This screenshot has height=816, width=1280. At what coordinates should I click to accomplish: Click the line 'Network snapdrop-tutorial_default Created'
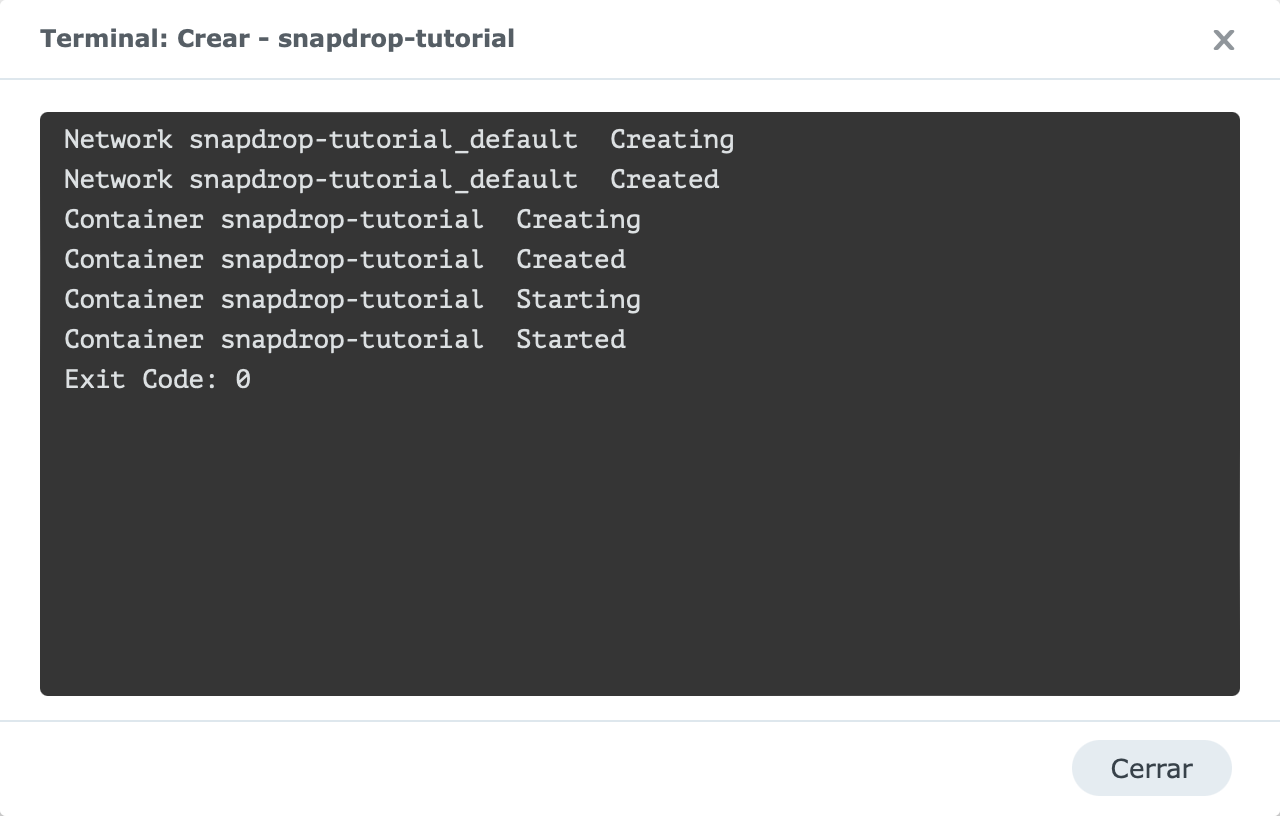point(390,180)
